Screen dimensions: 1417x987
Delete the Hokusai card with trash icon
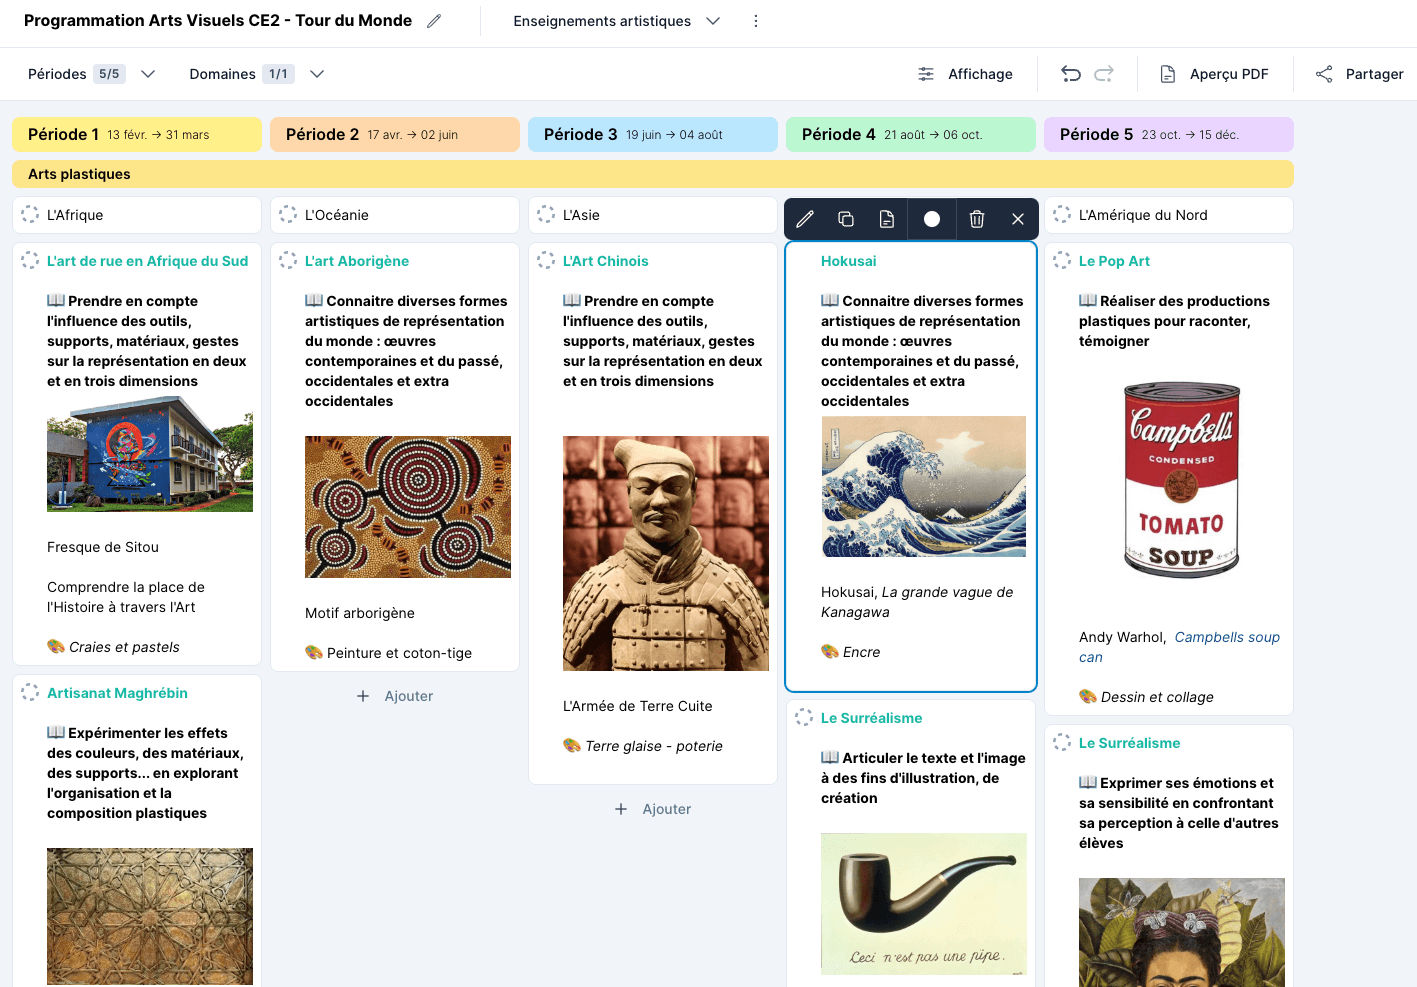coord(977,219)
